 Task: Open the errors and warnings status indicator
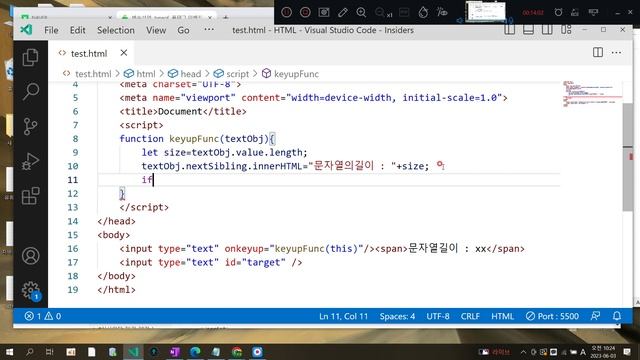pyautogui.click(x=43, y=316)
